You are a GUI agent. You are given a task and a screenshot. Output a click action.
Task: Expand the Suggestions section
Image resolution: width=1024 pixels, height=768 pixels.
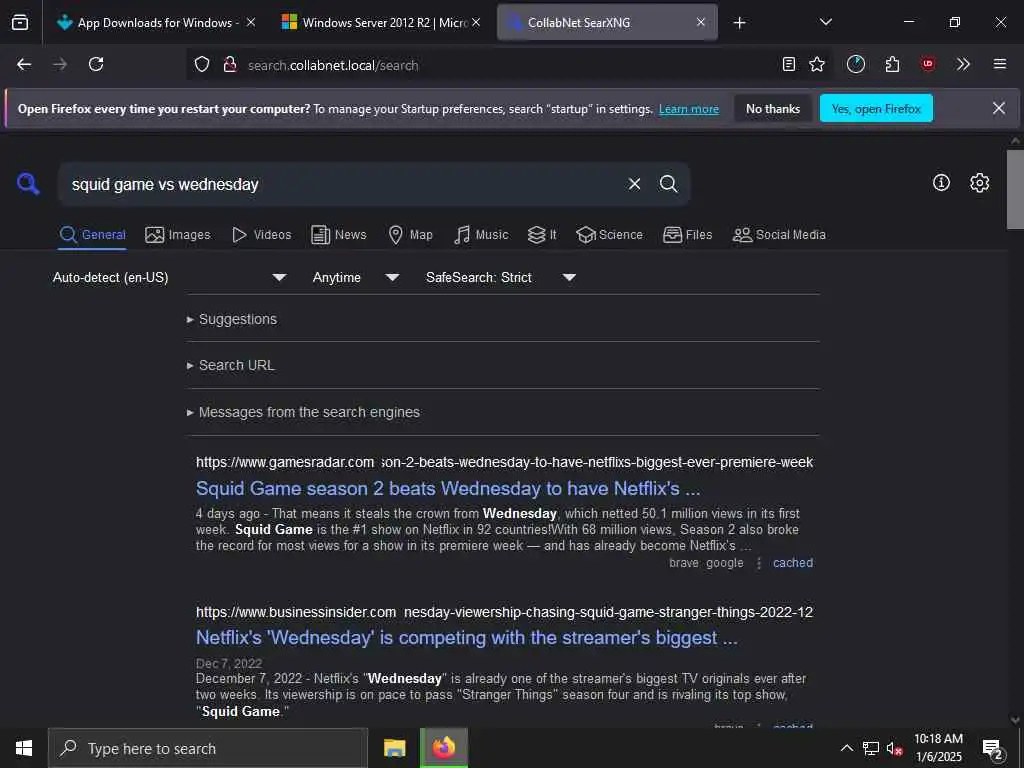232,319
